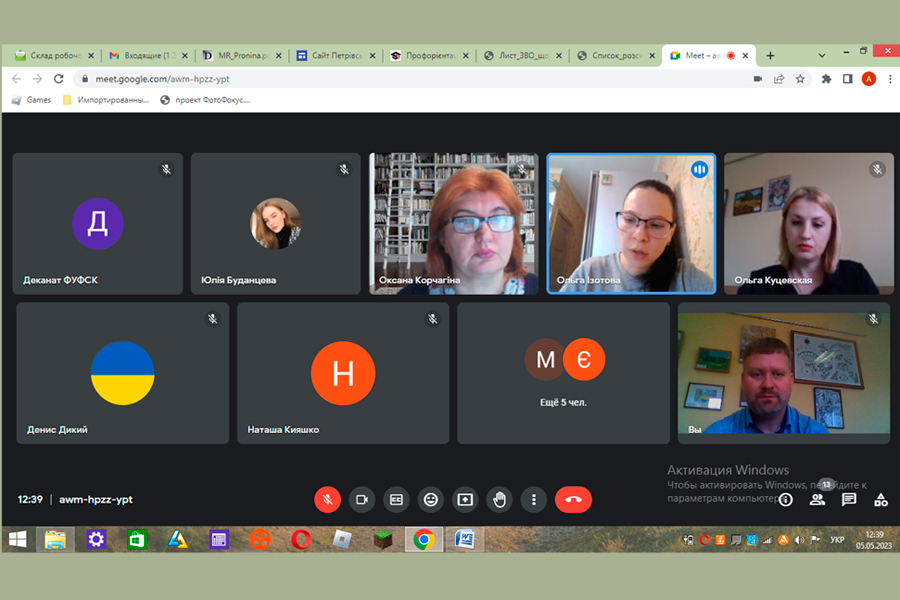The height and width of the screenshot is (600, 900).
Task: Open a new browser tab
Action: pos(770,56)
